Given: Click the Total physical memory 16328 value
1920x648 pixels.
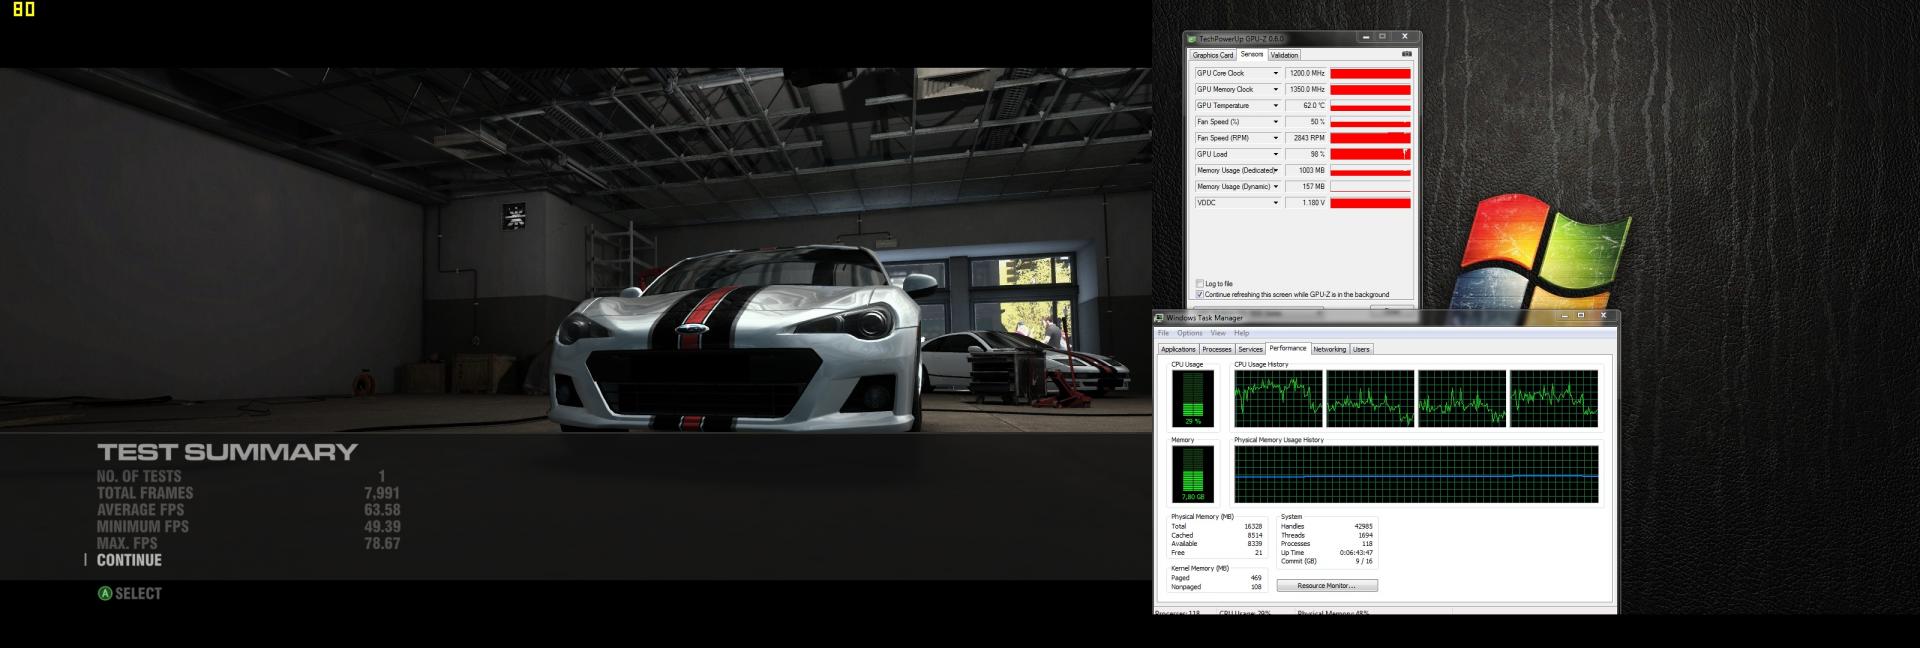Looking at the screenshot, I should (1253, 526).
